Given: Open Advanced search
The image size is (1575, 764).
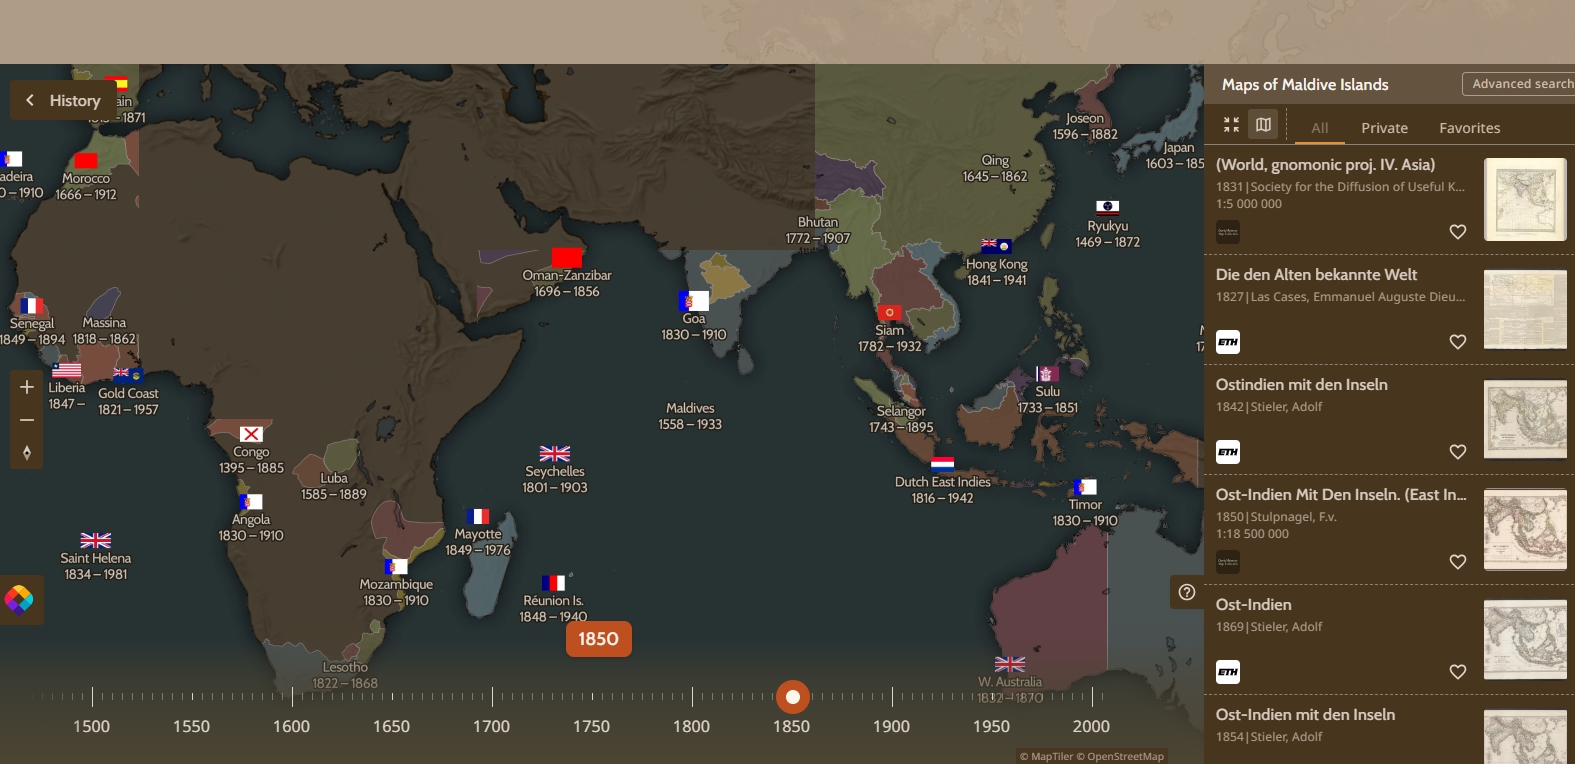Looking at the screenshot, I should (x=1521, y=84).
